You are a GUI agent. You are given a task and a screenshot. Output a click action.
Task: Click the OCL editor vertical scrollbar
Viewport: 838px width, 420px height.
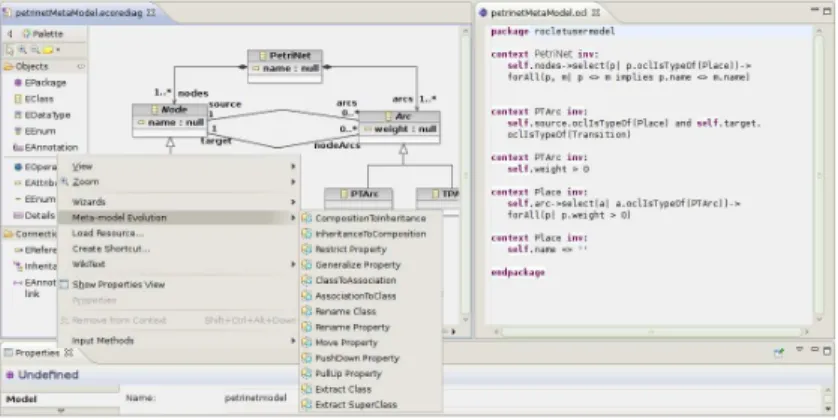(x=819, y=176)
